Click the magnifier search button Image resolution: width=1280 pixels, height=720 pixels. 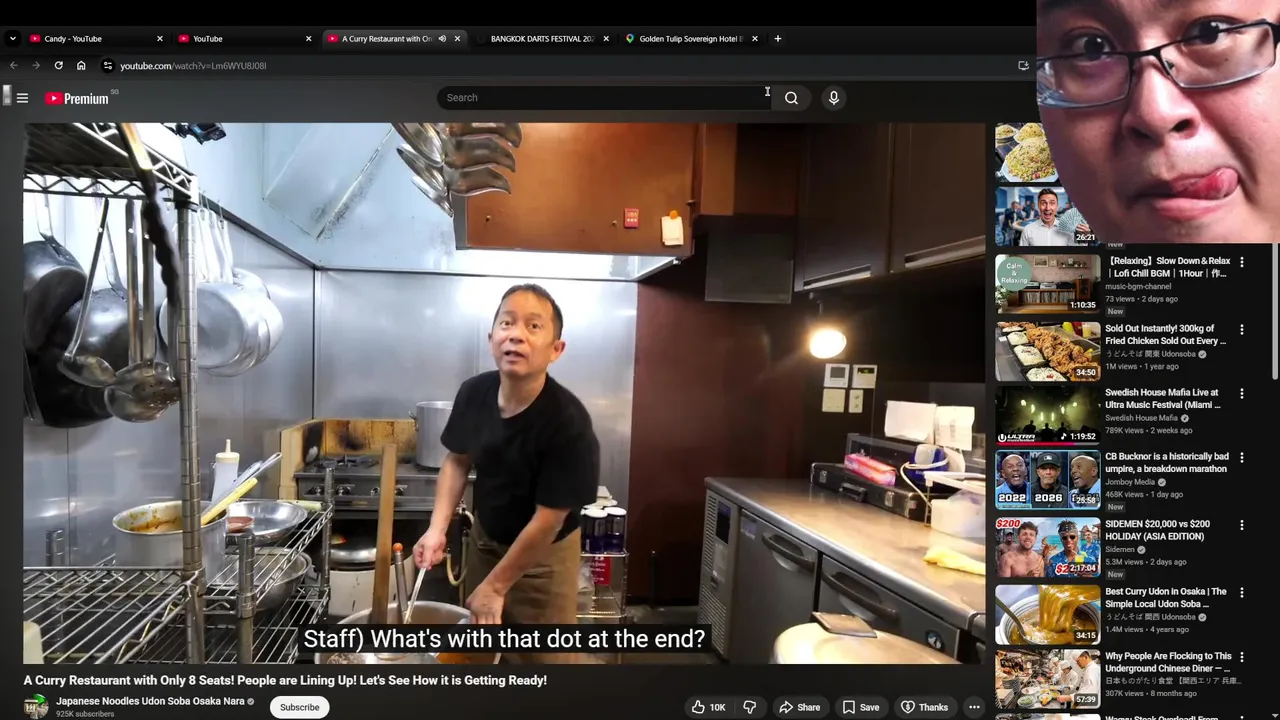[791, 98]
